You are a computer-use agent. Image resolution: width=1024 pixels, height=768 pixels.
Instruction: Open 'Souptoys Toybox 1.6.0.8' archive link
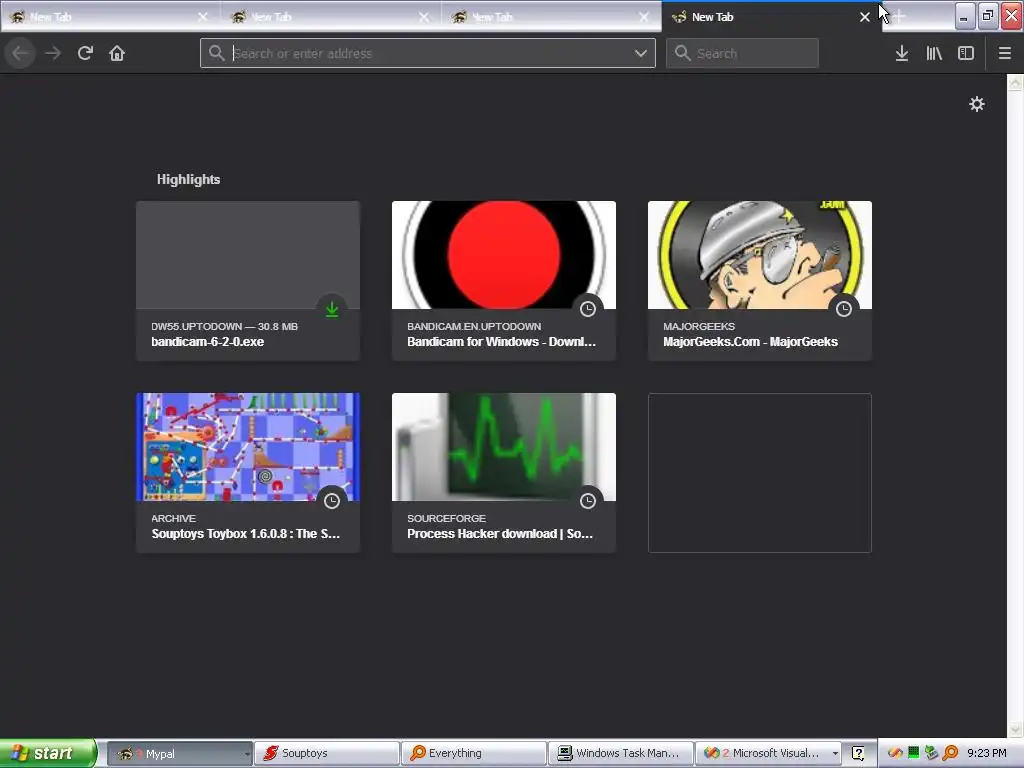[x=246, y=534]
